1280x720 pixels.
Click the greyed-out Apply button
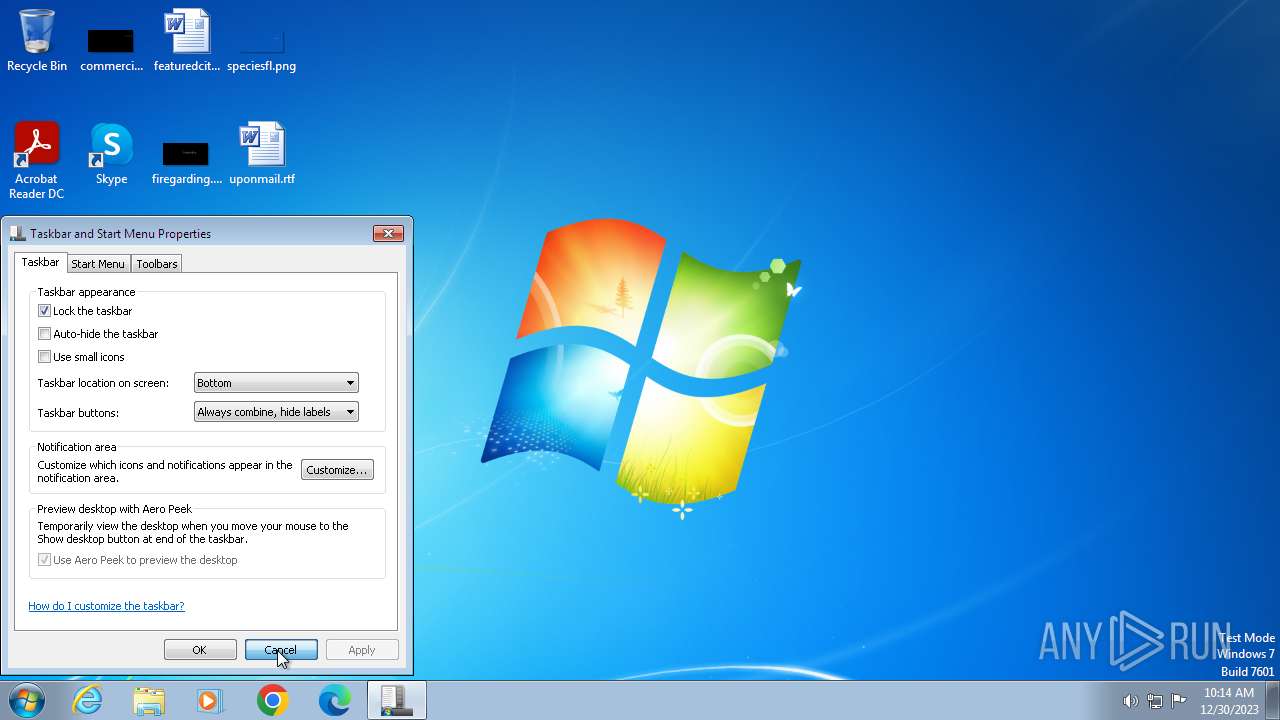(362, 650)
